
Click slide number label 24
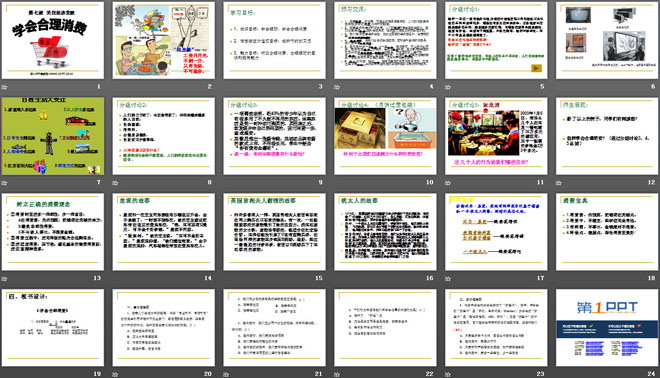[x=651, y=374]
